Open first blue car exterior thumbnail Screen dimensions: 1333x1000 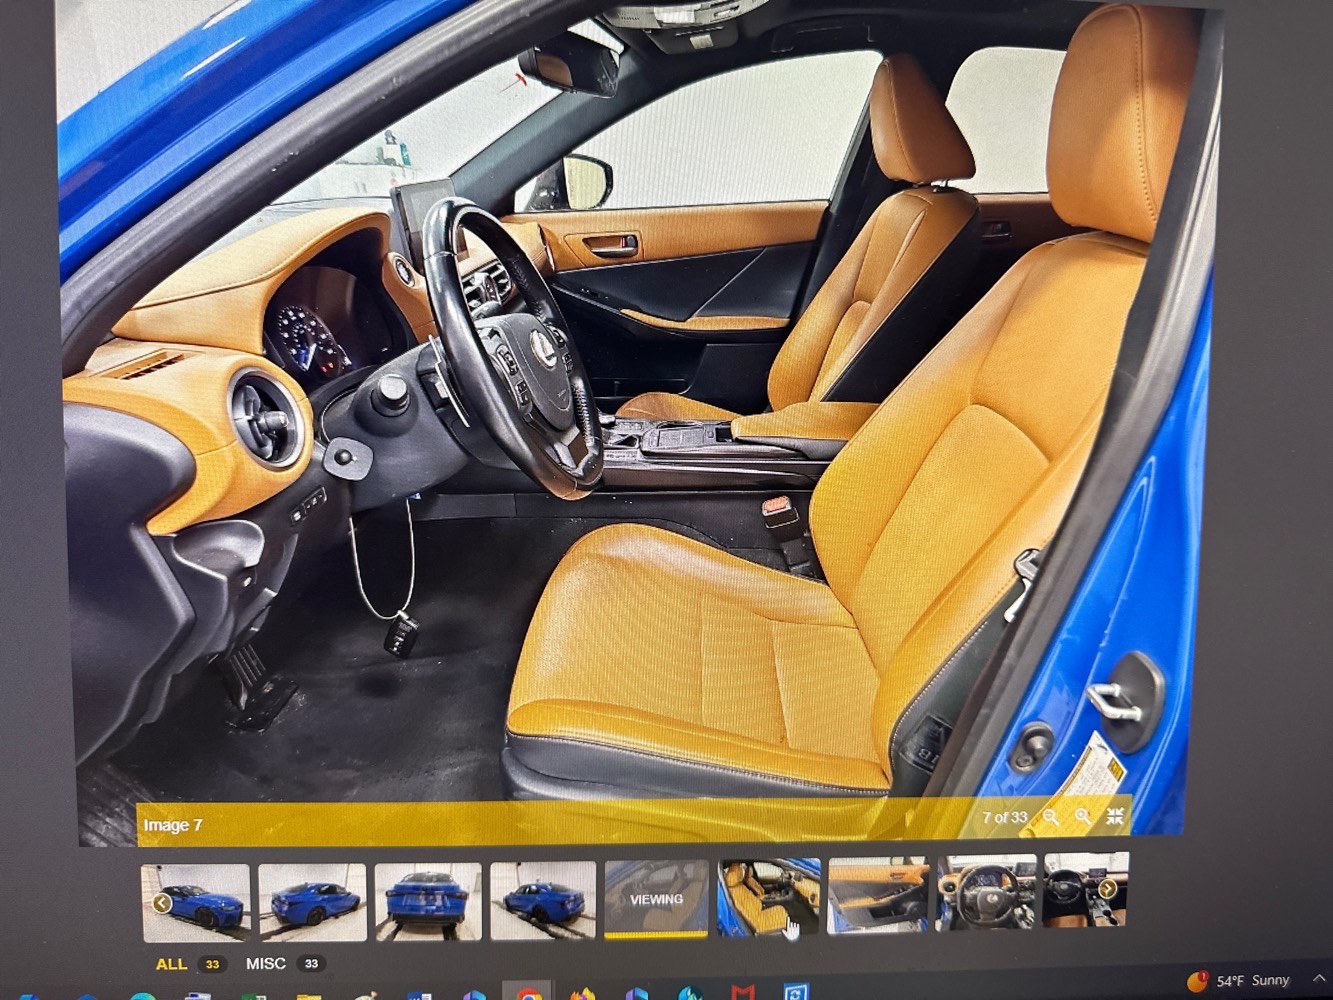[196, 902]
